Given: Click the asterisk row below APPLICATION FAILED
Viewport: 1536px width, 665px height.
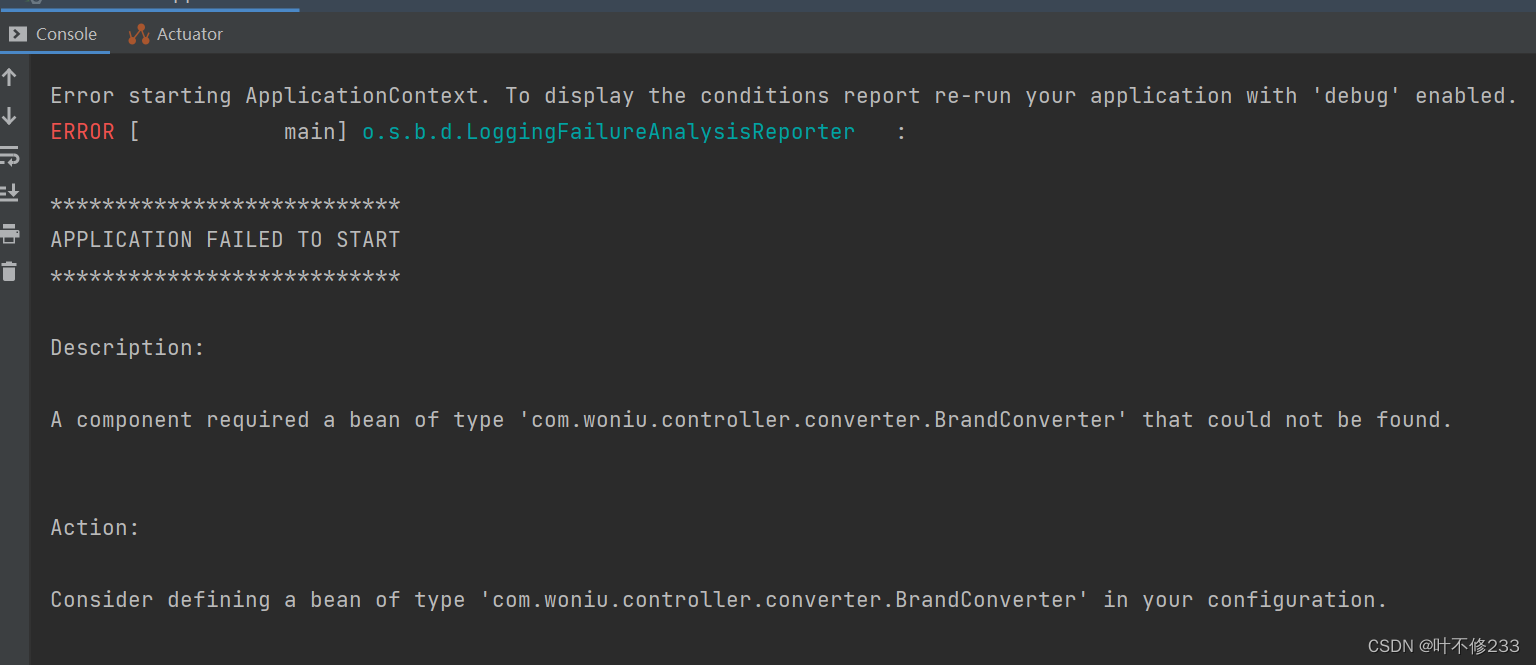Looking at the screenshot, I should coord(225,277).
